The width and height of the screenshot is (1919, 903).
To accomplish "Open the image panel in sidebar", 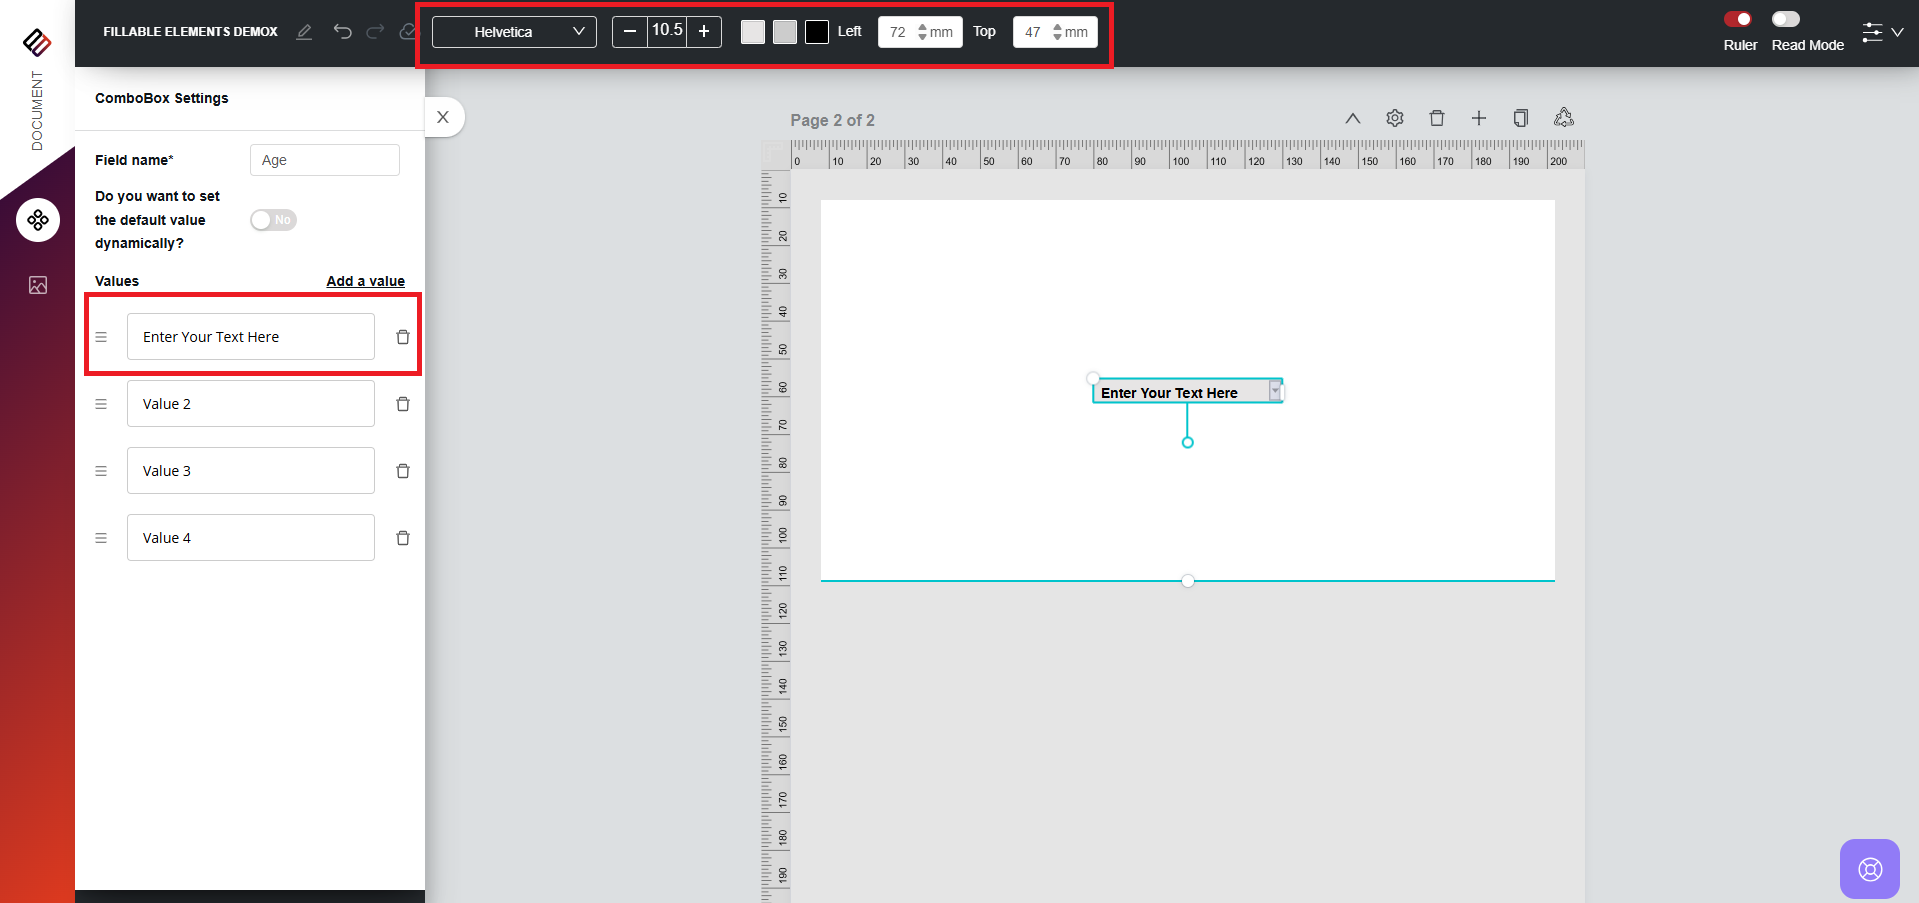I will (x=38, y=286).
